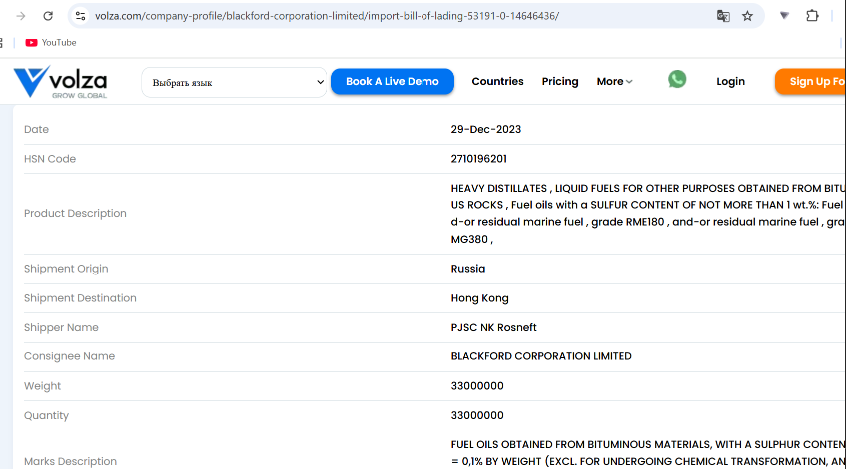Image resolution: width=846 pixels, height=469 pixels.
Task: Click shipper name PJSC NK Rosneft
Action: point(494,328)
